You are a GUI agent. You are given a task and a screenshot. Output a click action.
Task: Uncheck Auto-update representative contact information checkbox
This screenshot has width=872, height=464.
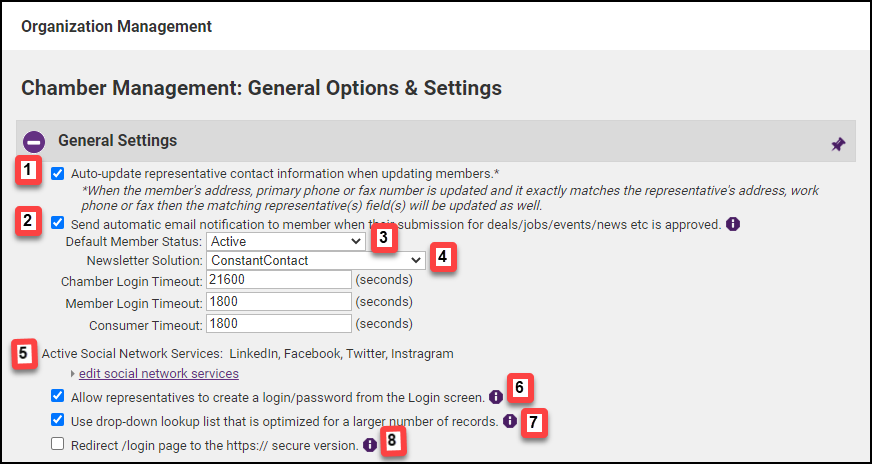(x=58, y=172)
